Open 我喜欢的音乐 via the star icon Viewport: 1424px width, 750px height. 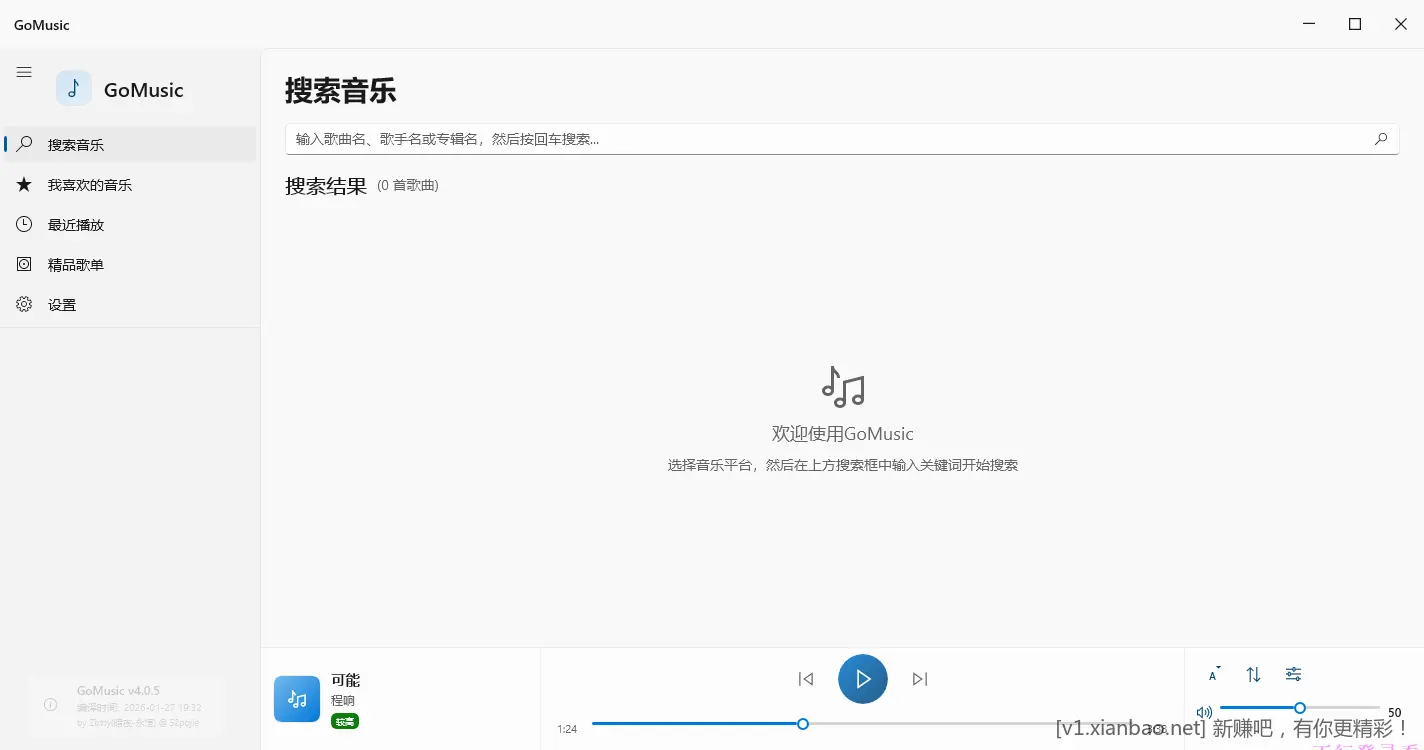24,184
